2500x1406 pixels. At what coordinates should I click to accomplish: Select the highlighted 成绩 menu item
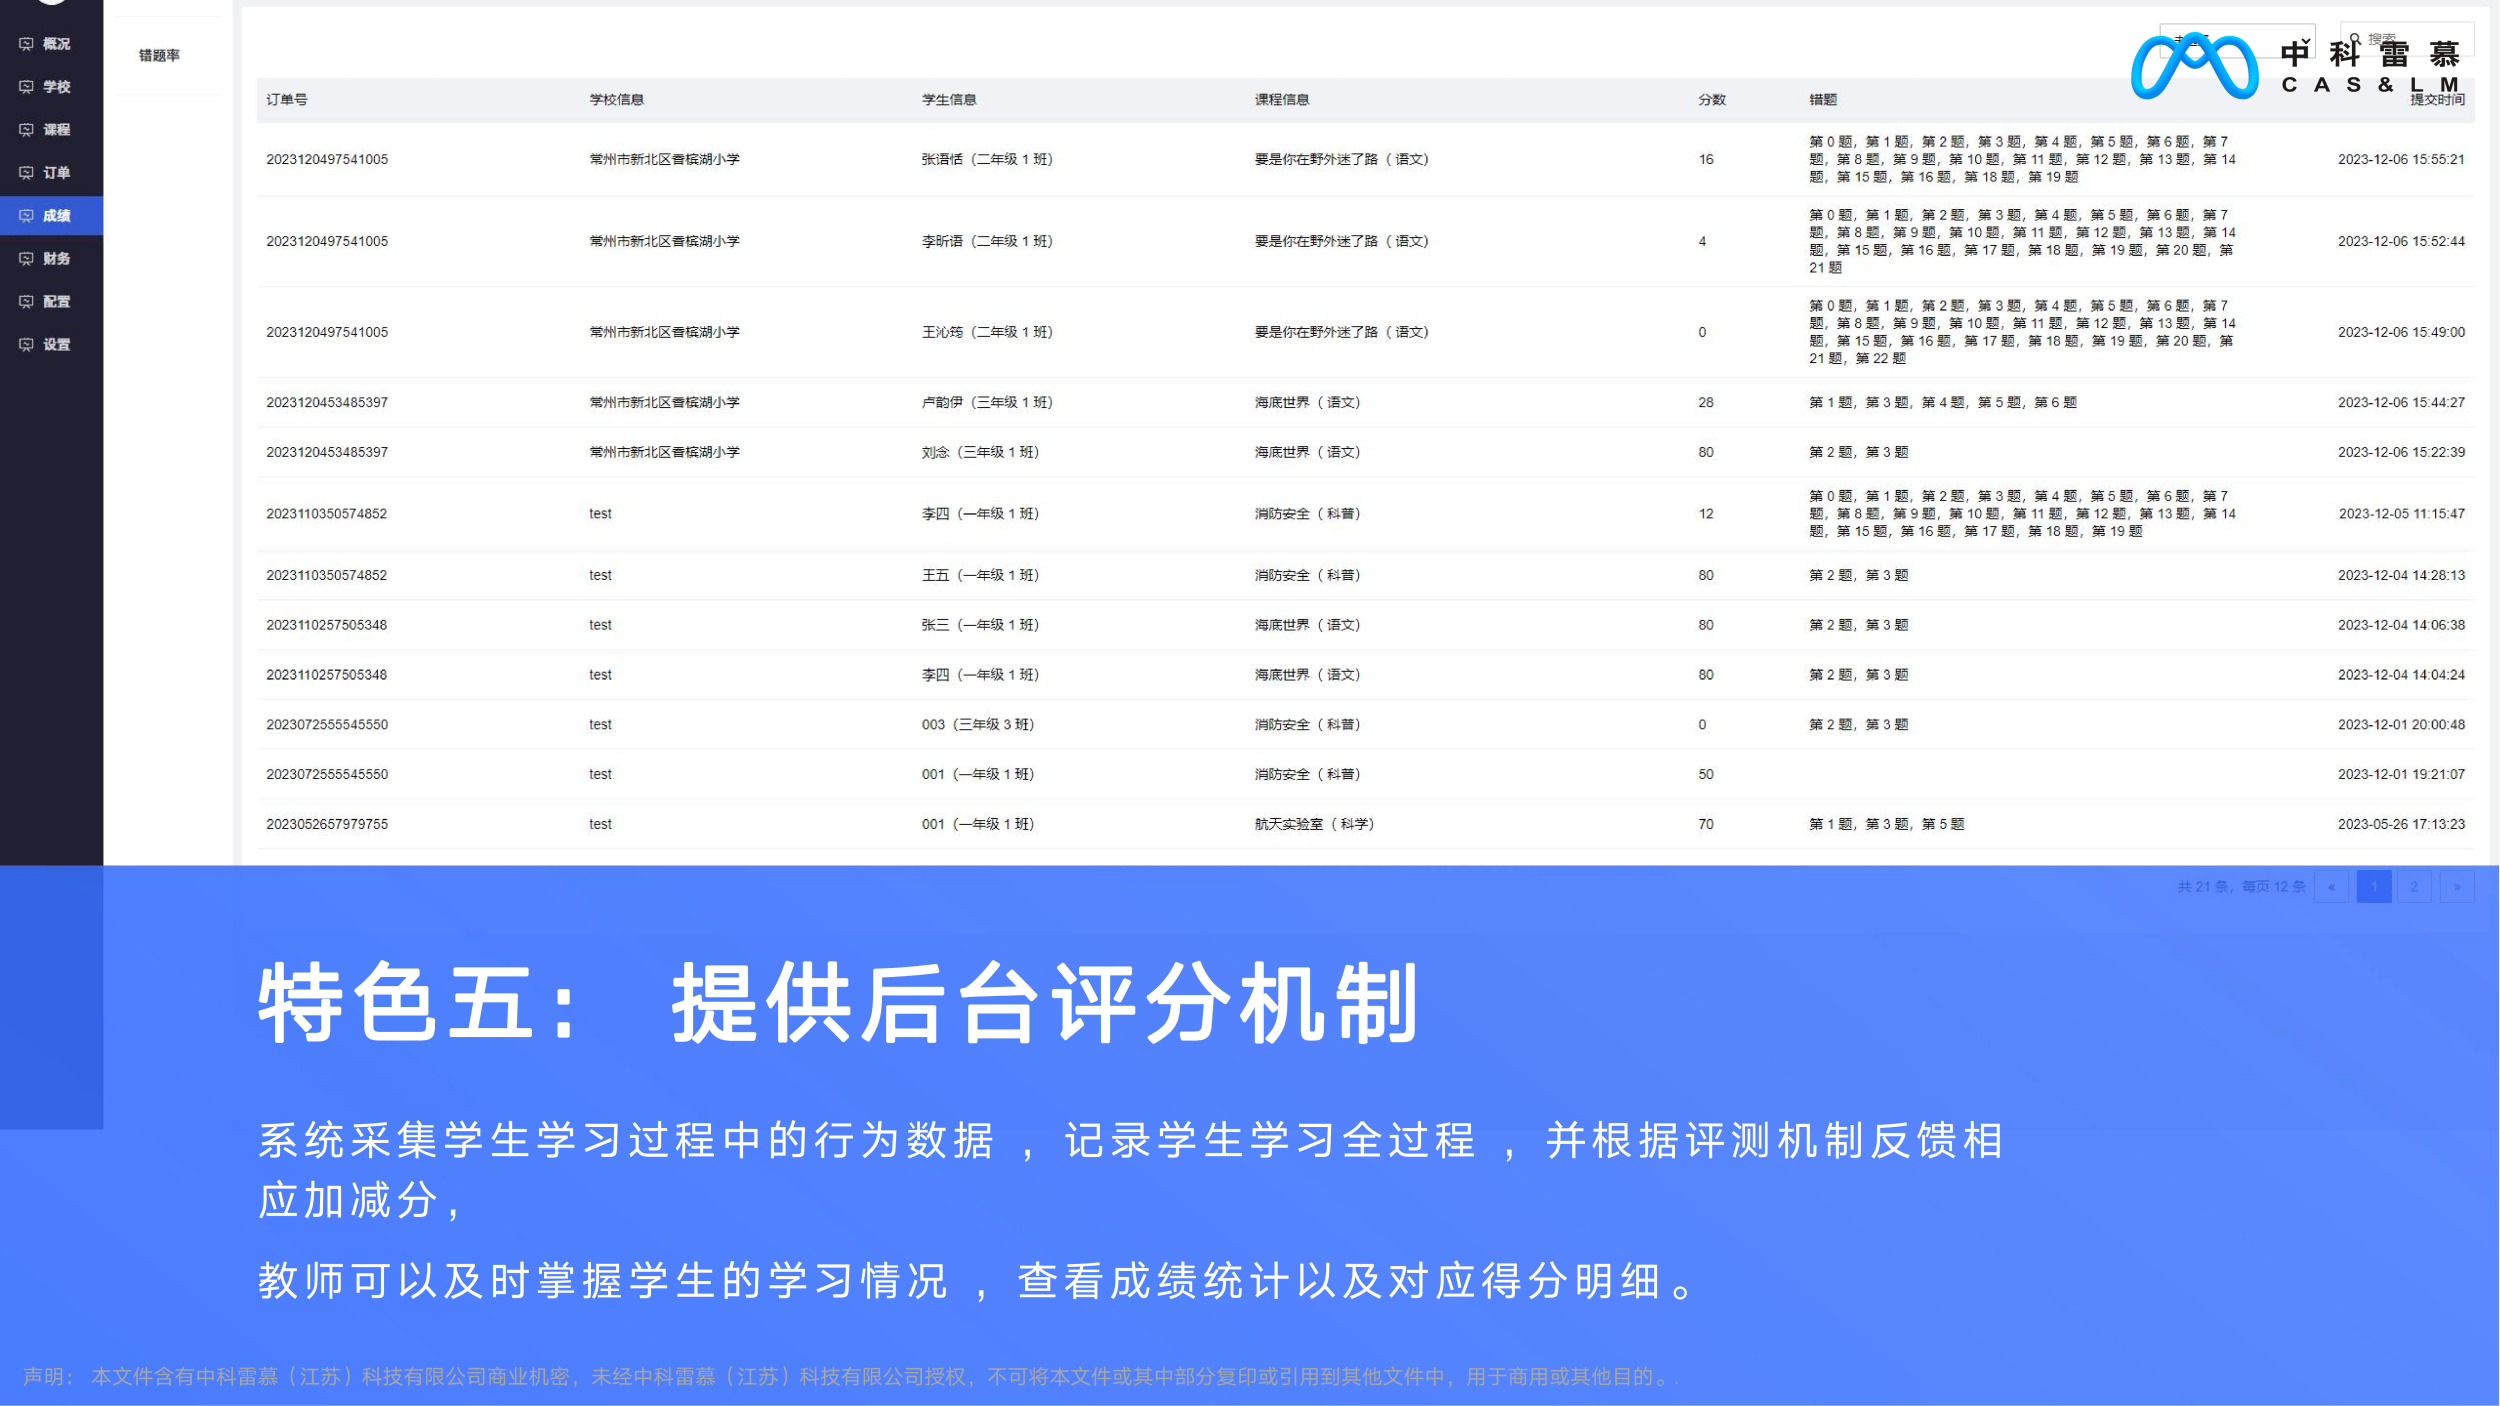[51, 216]
